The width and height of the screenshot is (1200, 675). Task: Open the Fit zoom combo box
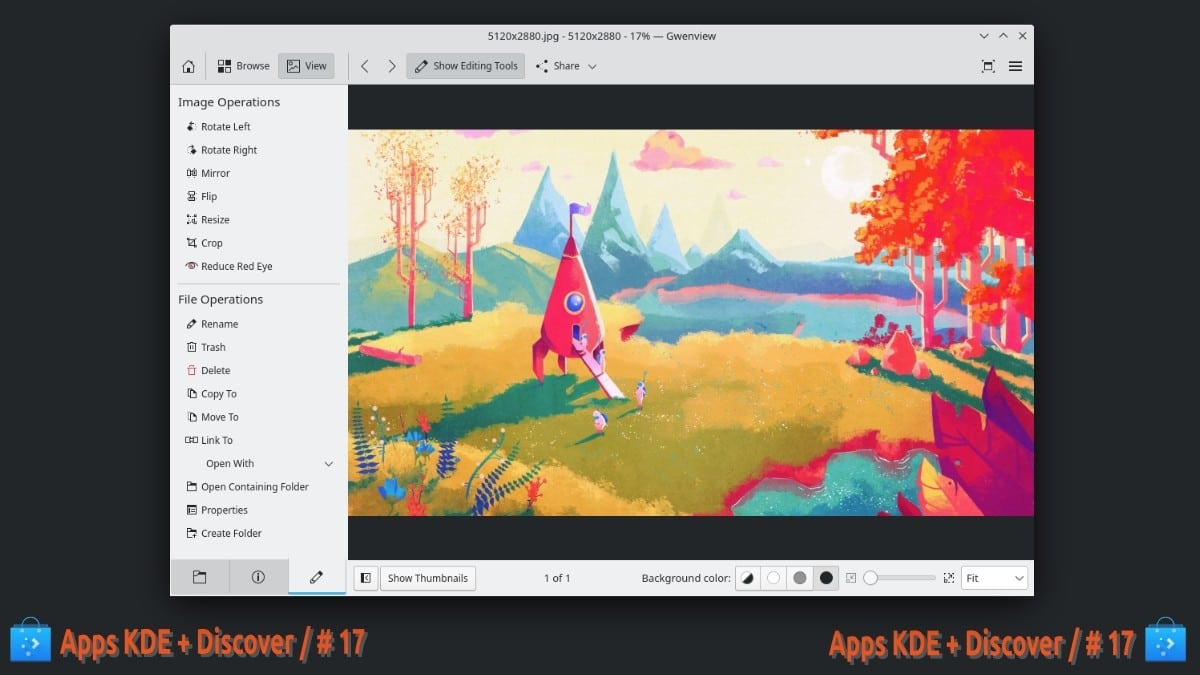click(994, 578)
